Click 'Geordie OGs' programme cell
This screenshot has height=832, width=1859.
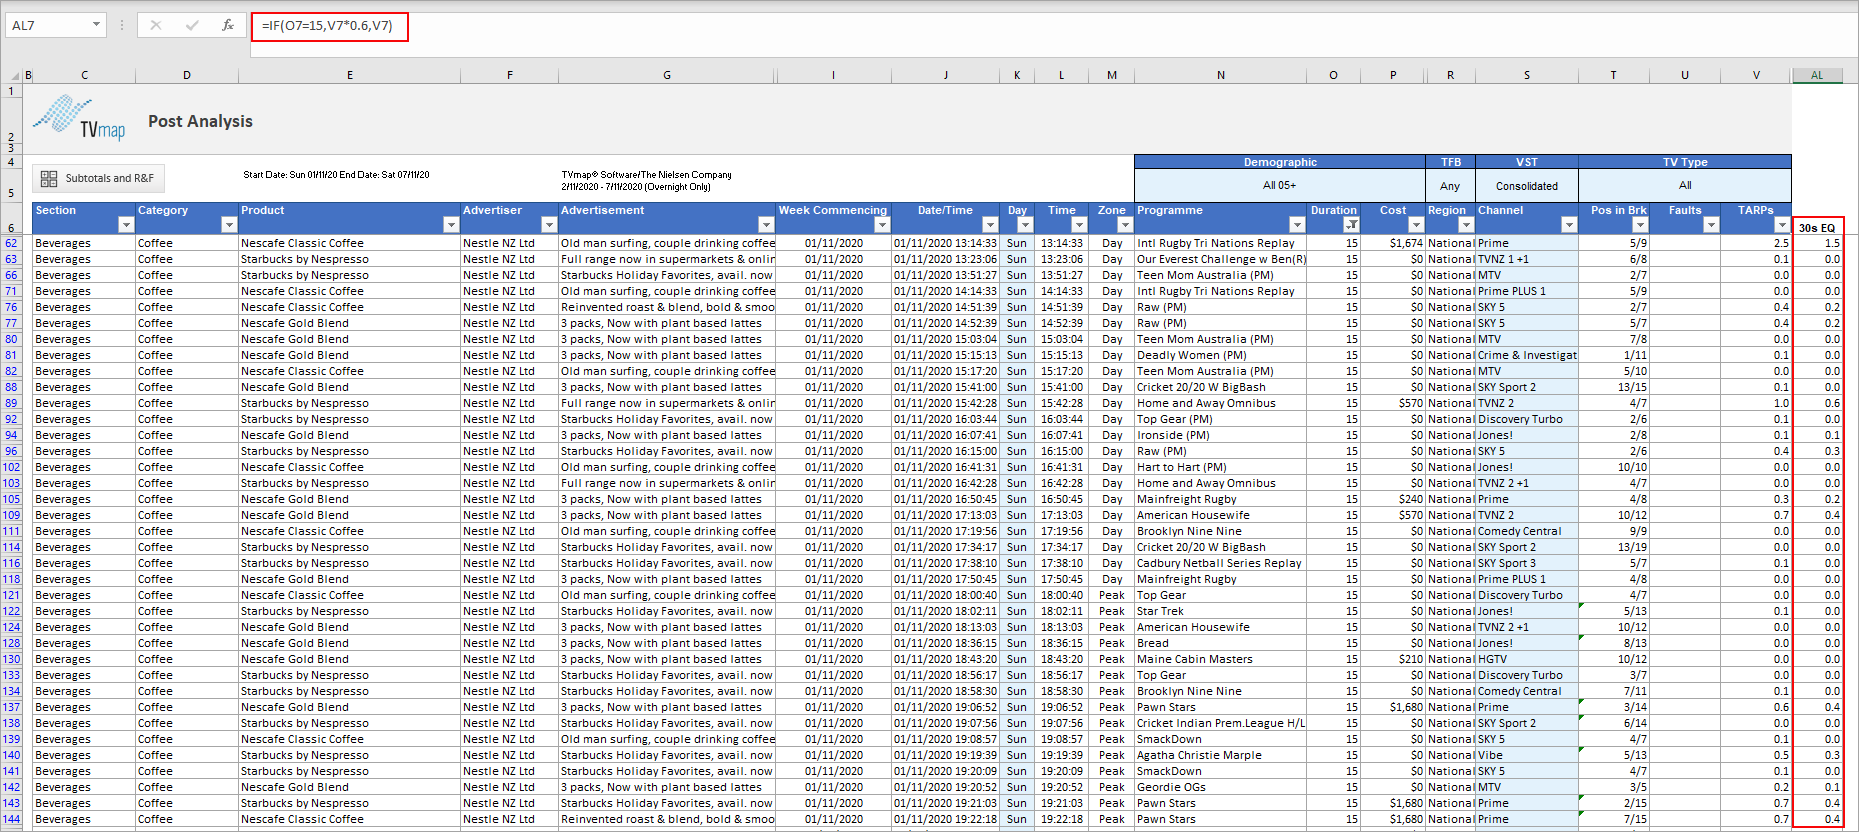click(1221, 787)
